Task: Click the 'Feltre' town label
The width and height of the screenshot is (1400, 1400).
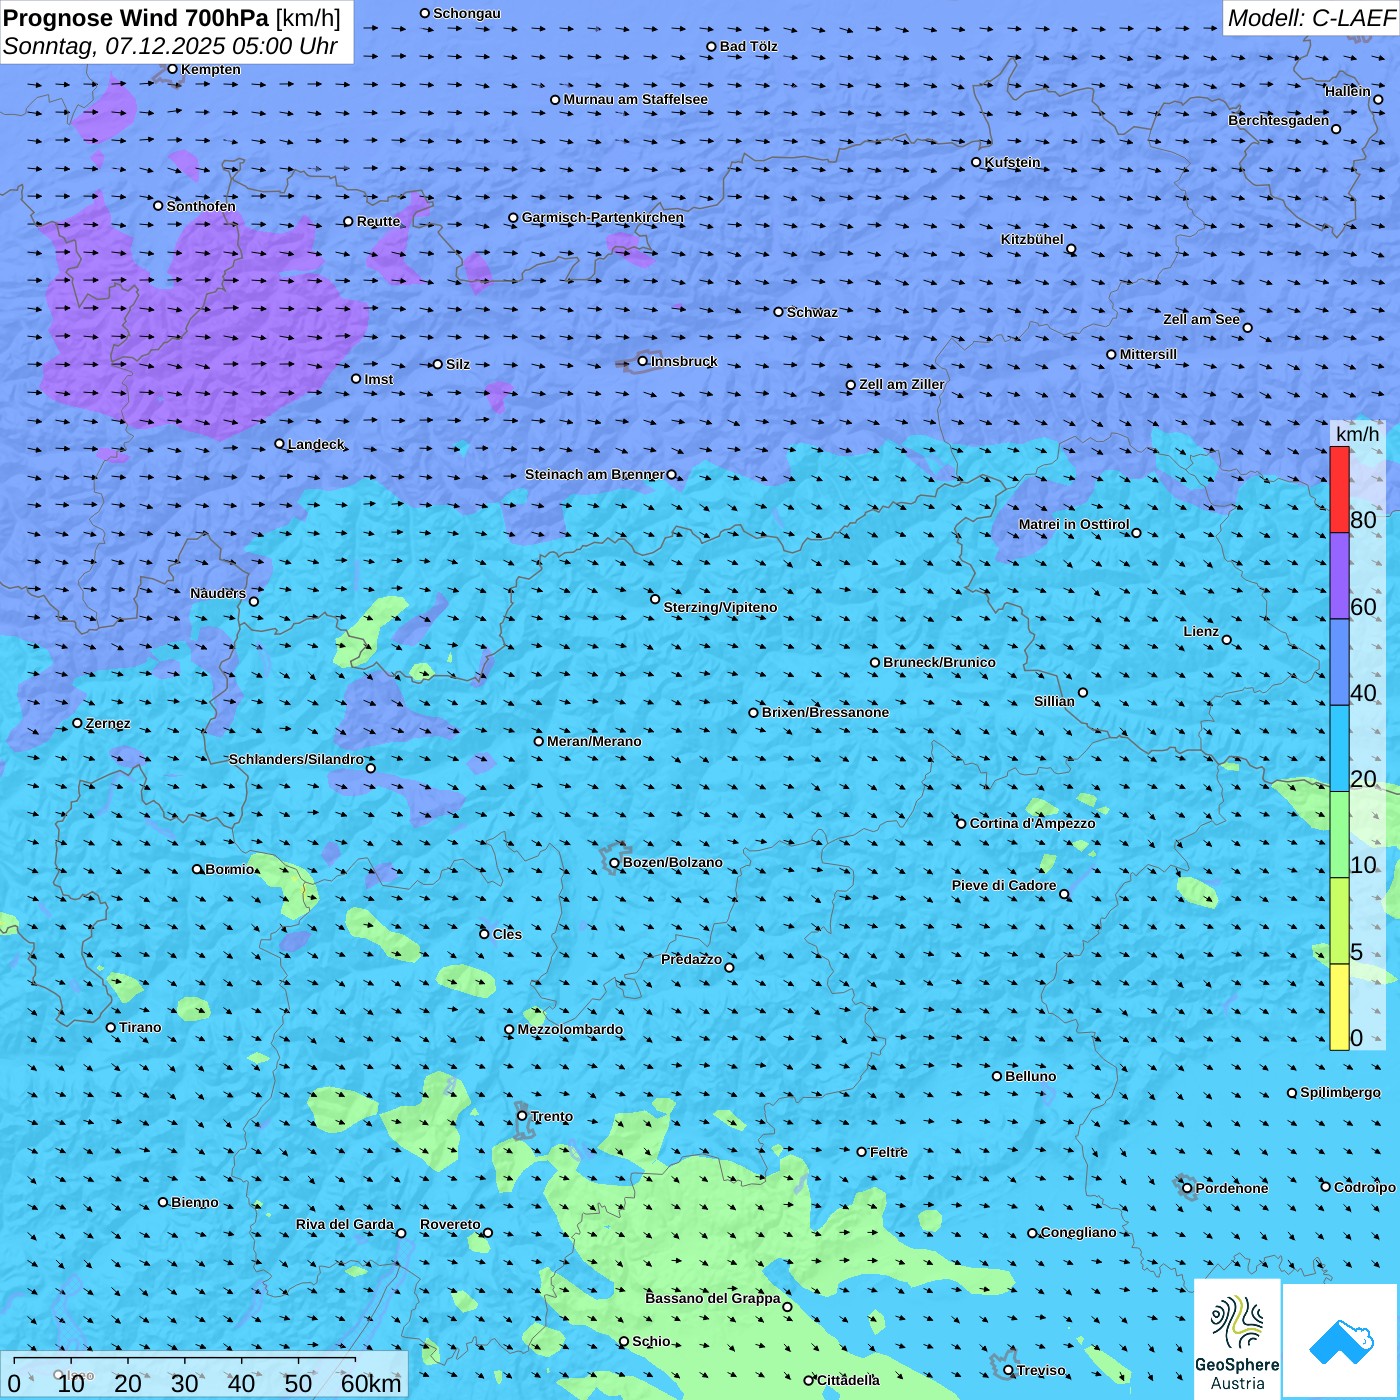Action: click(888, 1152)
